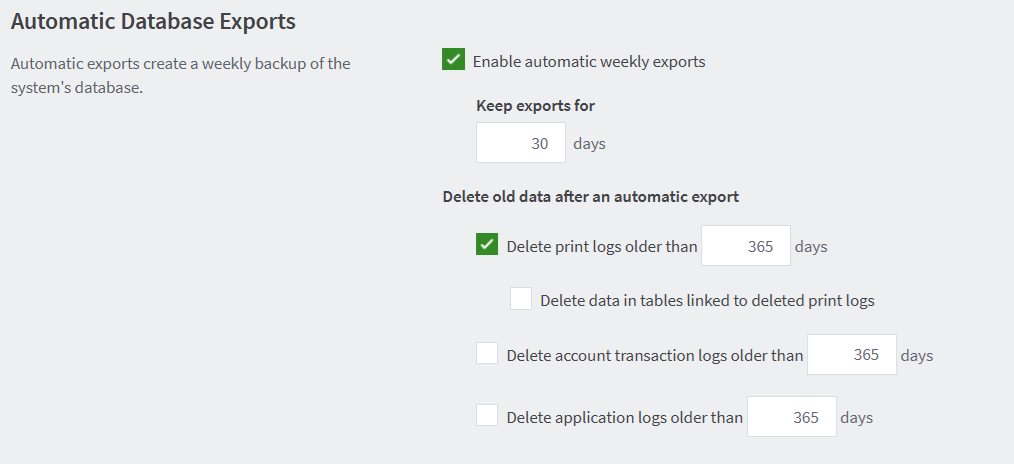Viewport: 1014px width, 464px height.
Task: Click 'Delete application logs older than' text
Action: 625,417
